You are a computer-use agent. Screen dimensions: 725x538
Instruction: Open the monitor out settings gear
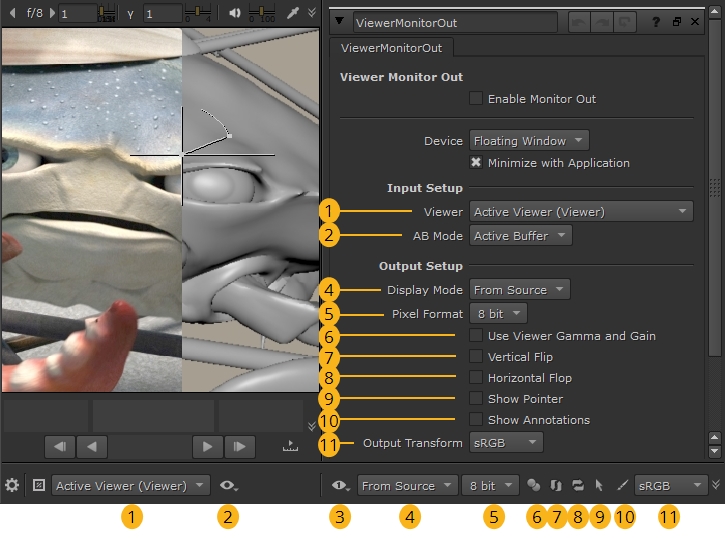12,486
